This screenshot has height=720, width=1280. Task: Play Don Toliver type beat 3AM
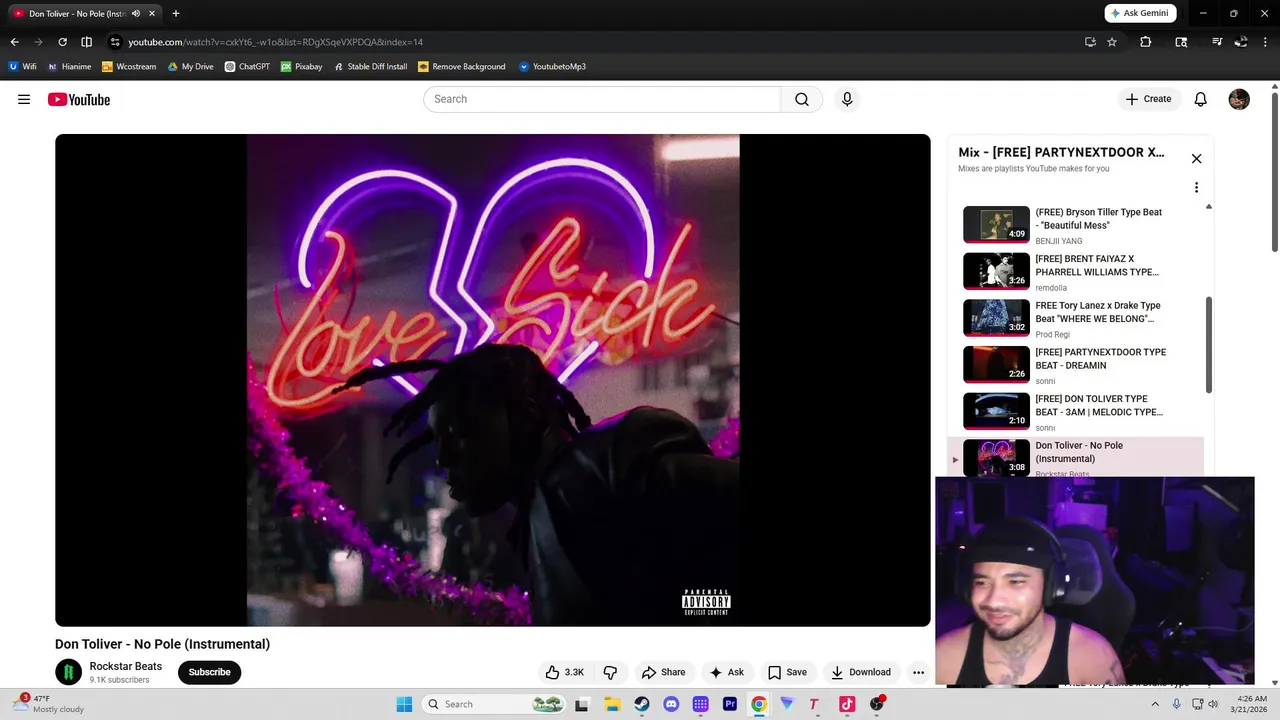click(x=996, y=411)
